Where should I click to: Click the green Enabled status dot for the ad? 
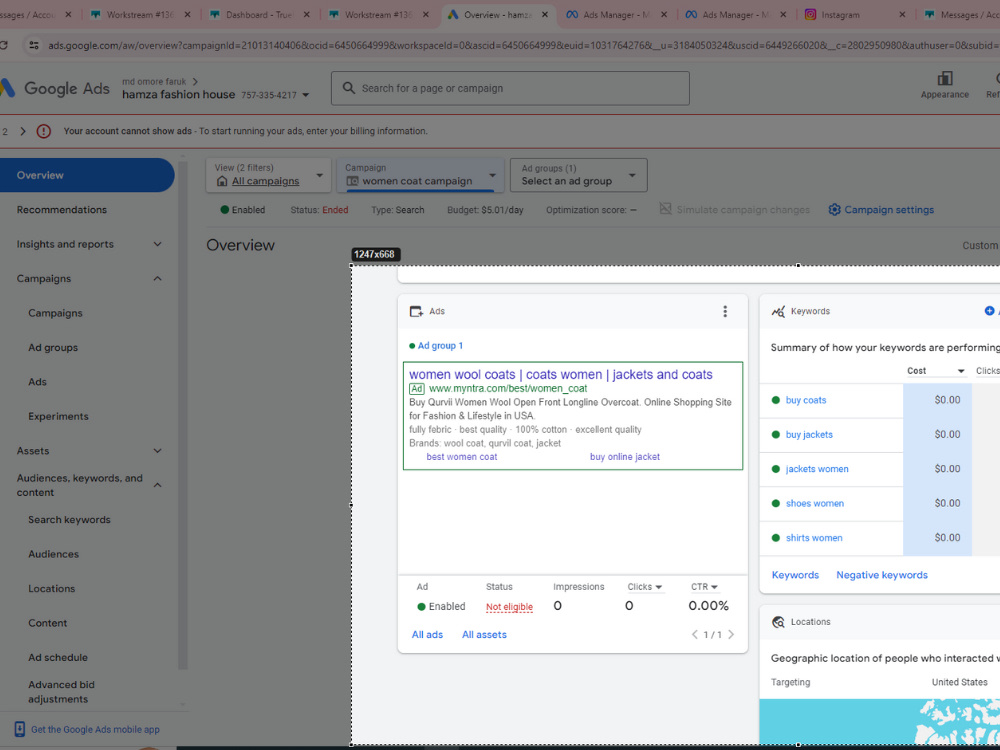[421, 607]
